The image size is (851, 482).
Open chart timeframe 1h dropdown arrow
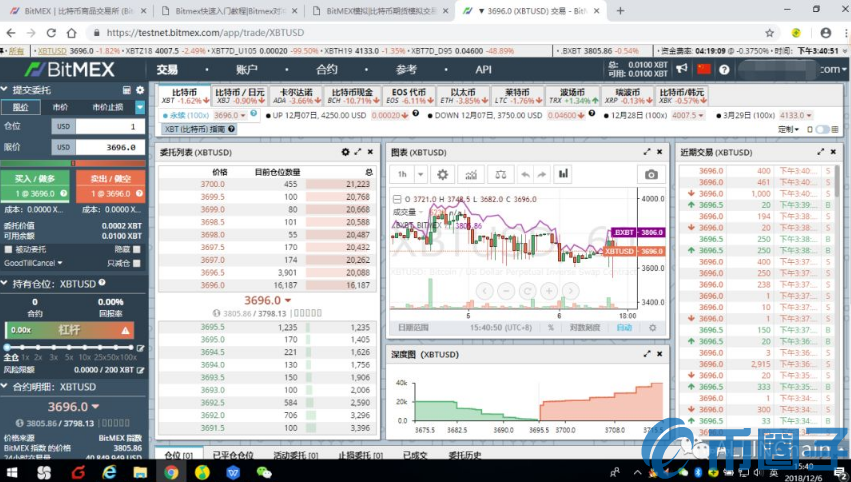pyautogui.click(x=420, y=174)
